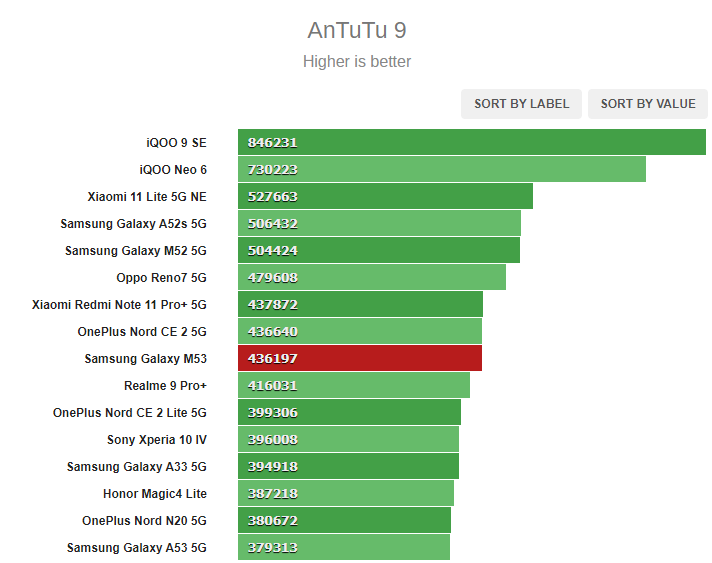Click the Samsung Galaxy M52 5G bar
712x563 pixels.
pyautogui.click(x=379, y=250)
